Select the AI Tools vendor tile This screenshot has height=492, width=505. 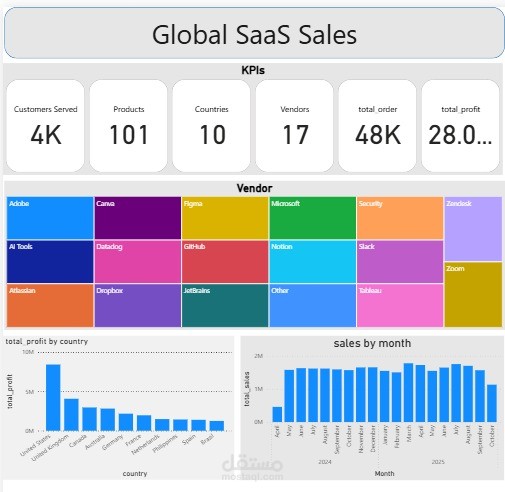click(x=50, y=262)
